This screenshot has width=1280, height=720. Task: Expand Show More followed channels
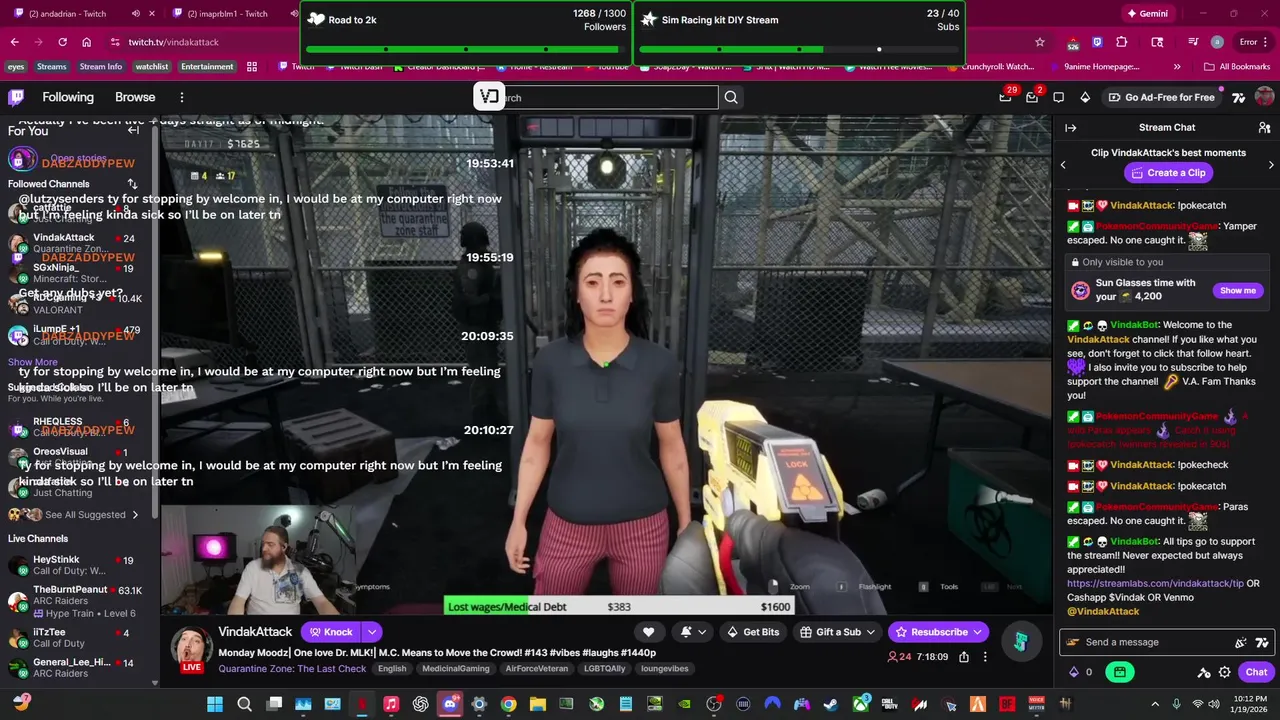33,362
